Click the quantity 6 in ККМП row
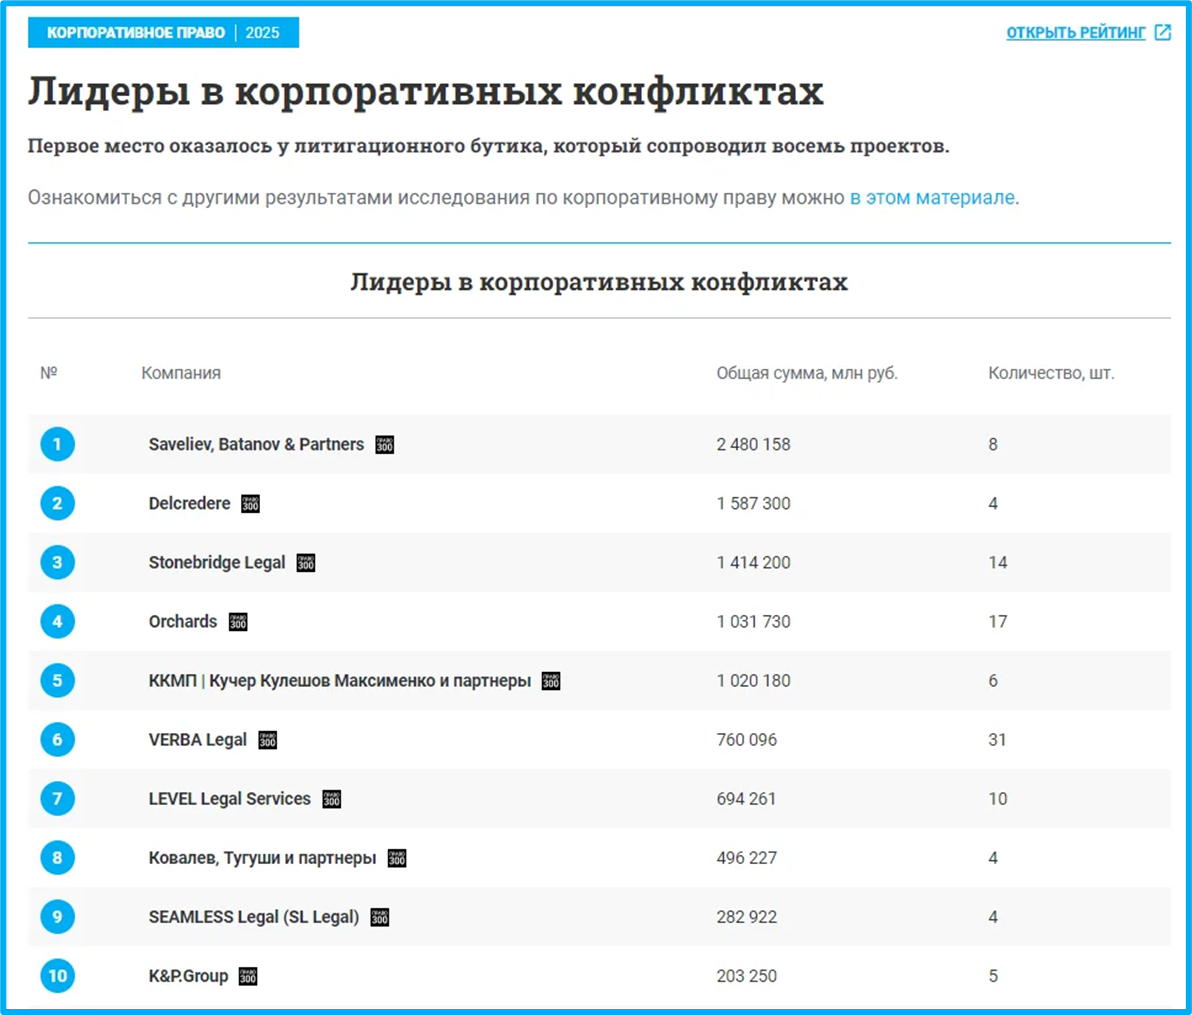 point(993,680)
